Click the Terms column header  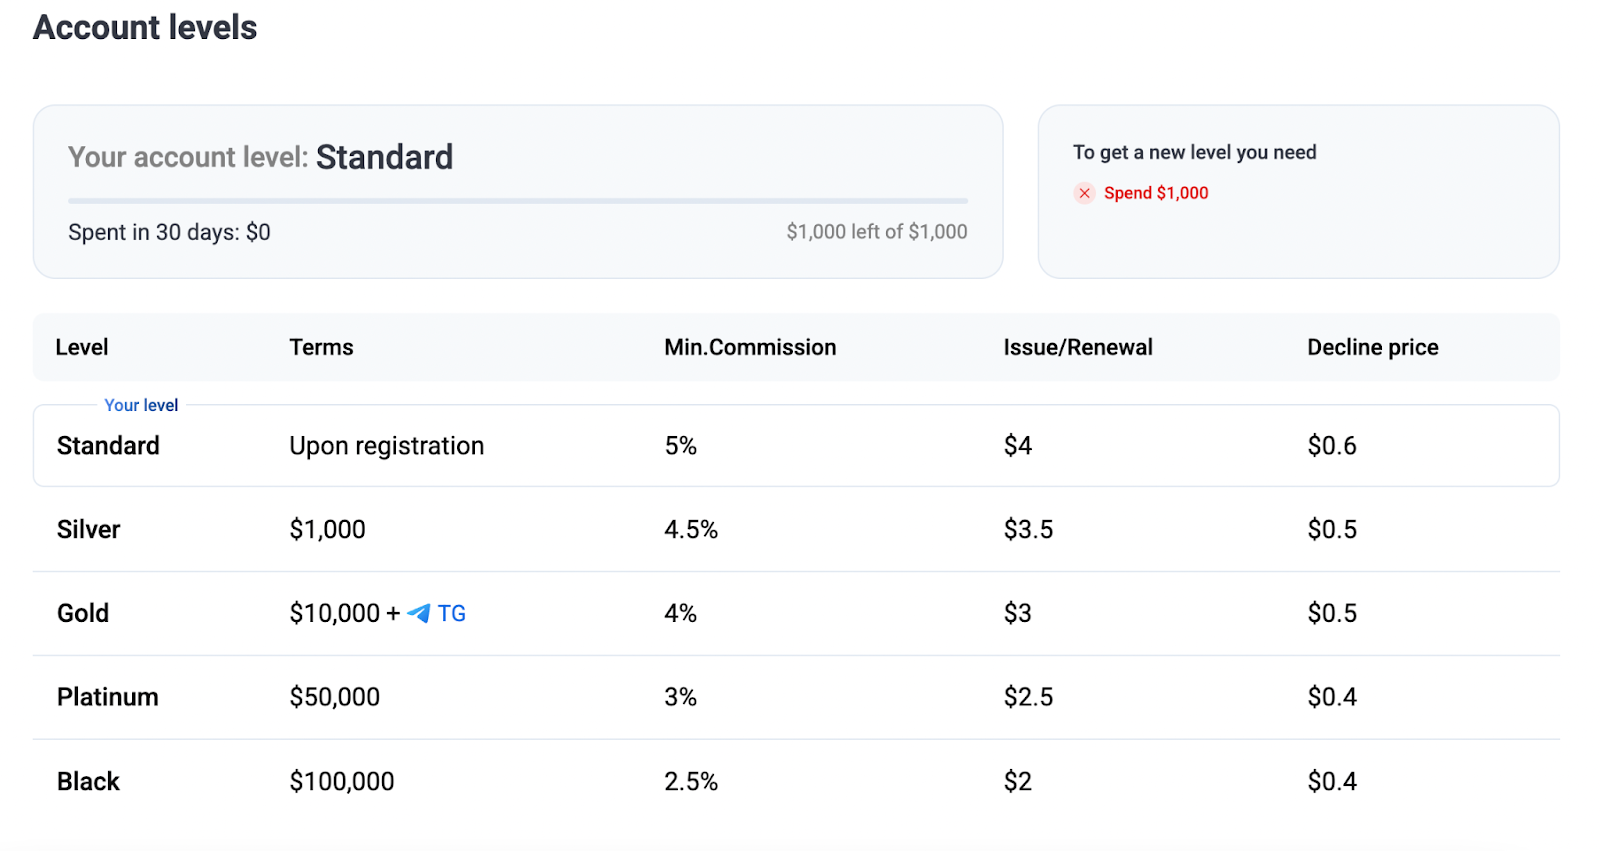tap(321, 347)
